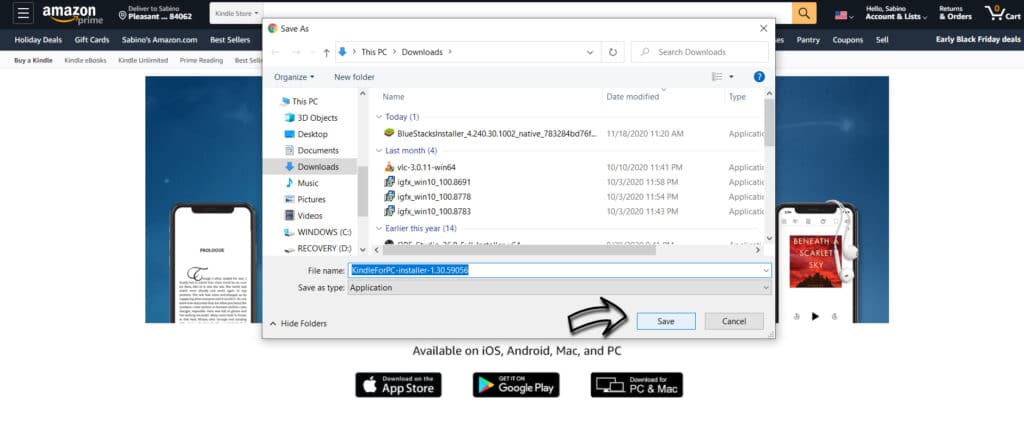Sort files by Date modified column
Viewport: 1024px width, 439px height.
pos(632,97)
